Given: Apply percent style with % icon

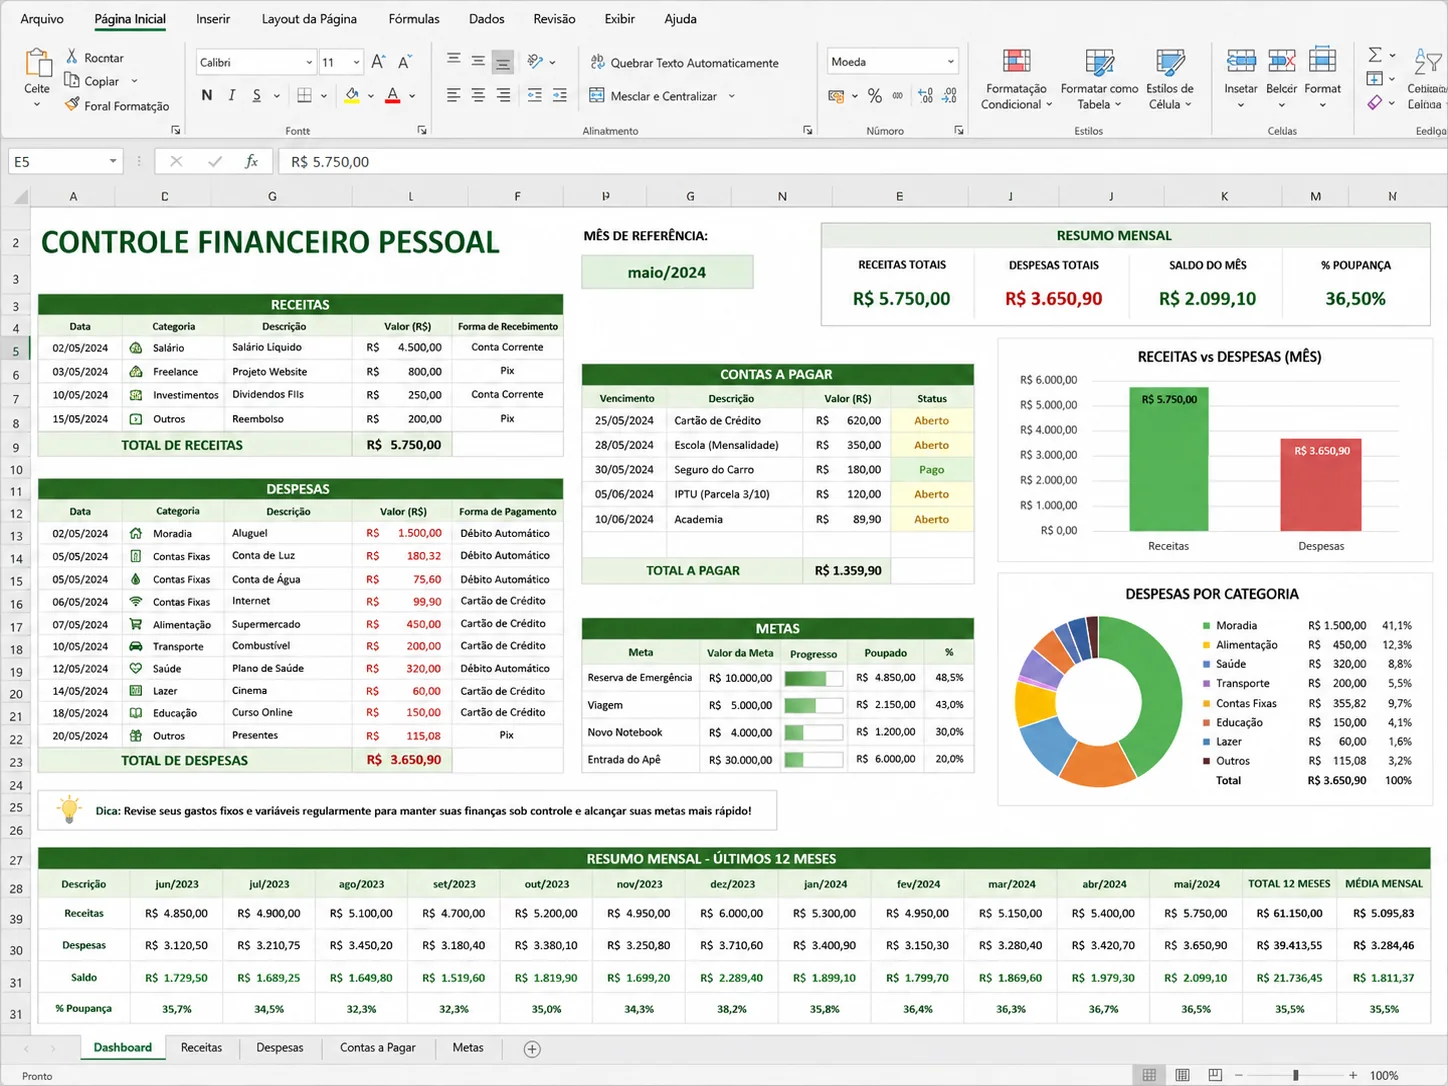Looking at the screenshot, I should pos(875,96).
